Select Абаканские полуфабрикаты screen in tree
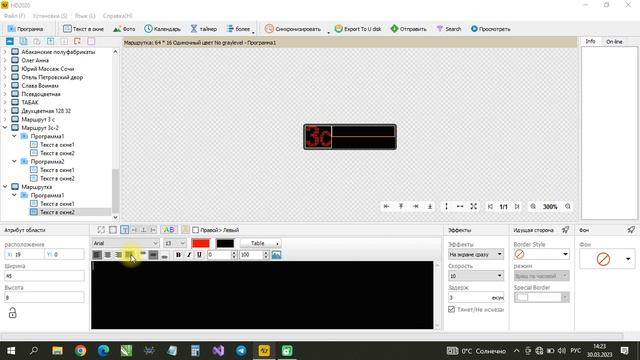Screen dimensions: 640x360 58,52
